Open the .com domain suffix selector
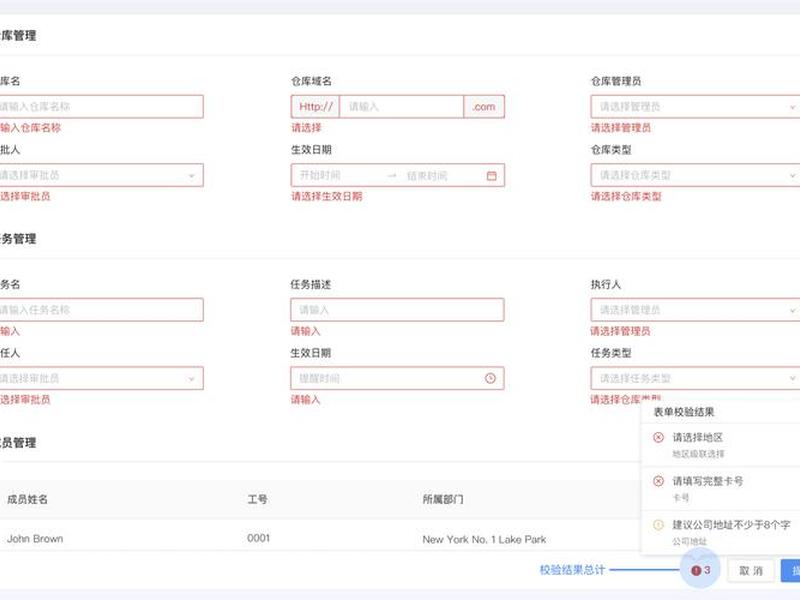Viewport: 800px width, 600px height. [x=484, y=107]
